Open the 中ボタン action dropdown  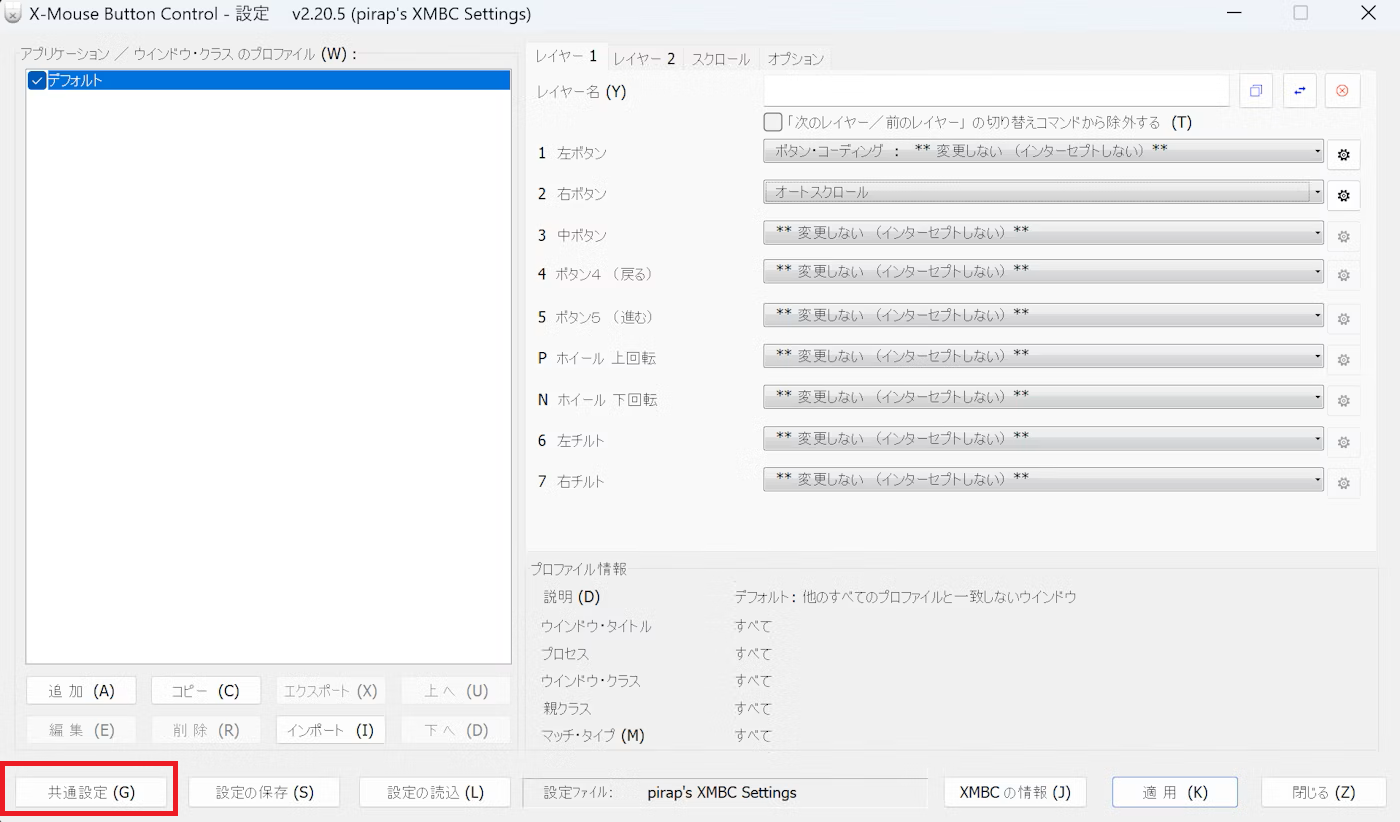click(1043, 233)
